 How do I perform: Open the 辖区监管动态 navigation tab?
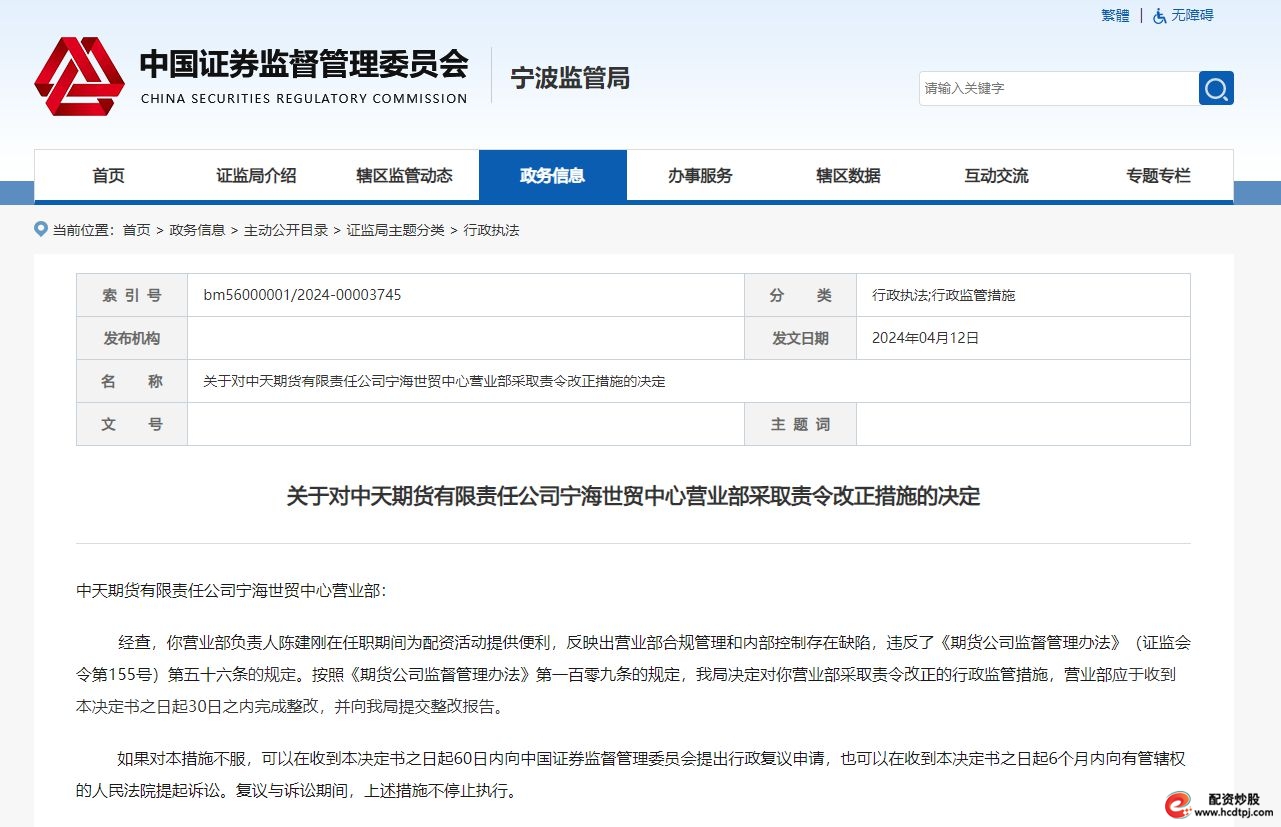coord(404,176)
